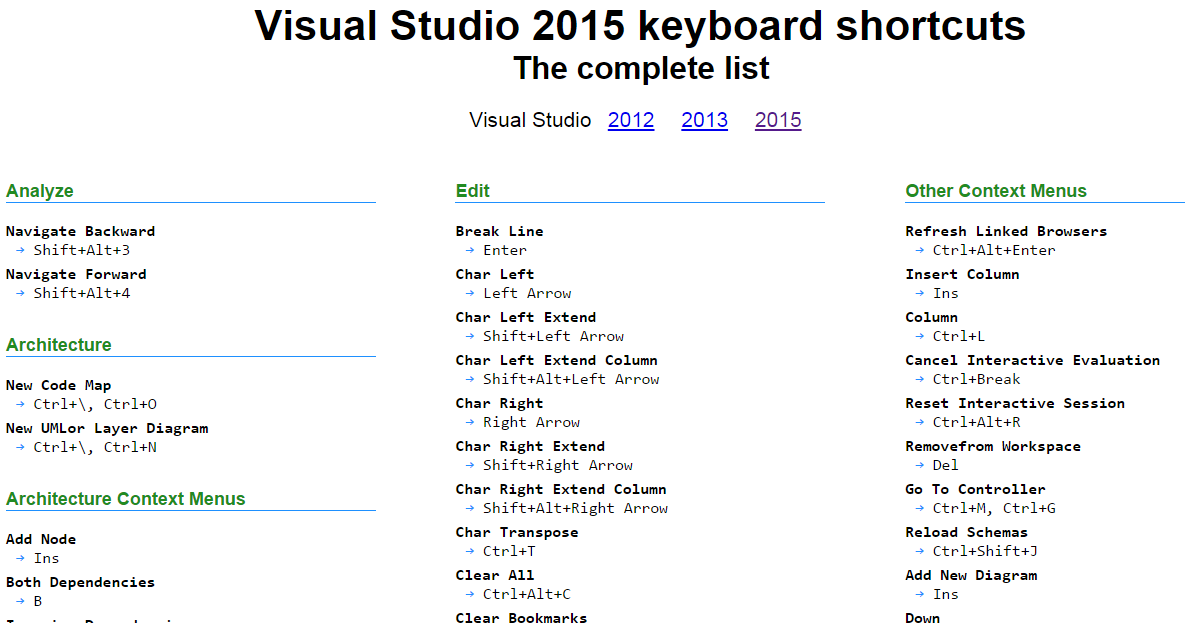Click the page title heading

click(x=641, y=26)
